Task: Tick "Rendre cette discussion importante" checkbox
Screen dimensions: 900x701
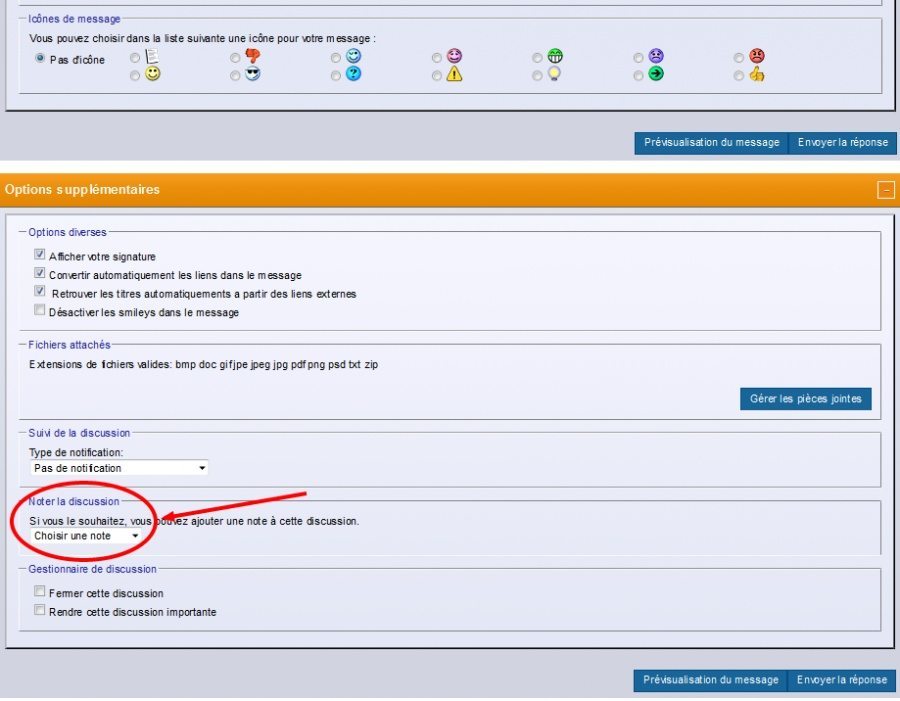Action: point(40,610)
